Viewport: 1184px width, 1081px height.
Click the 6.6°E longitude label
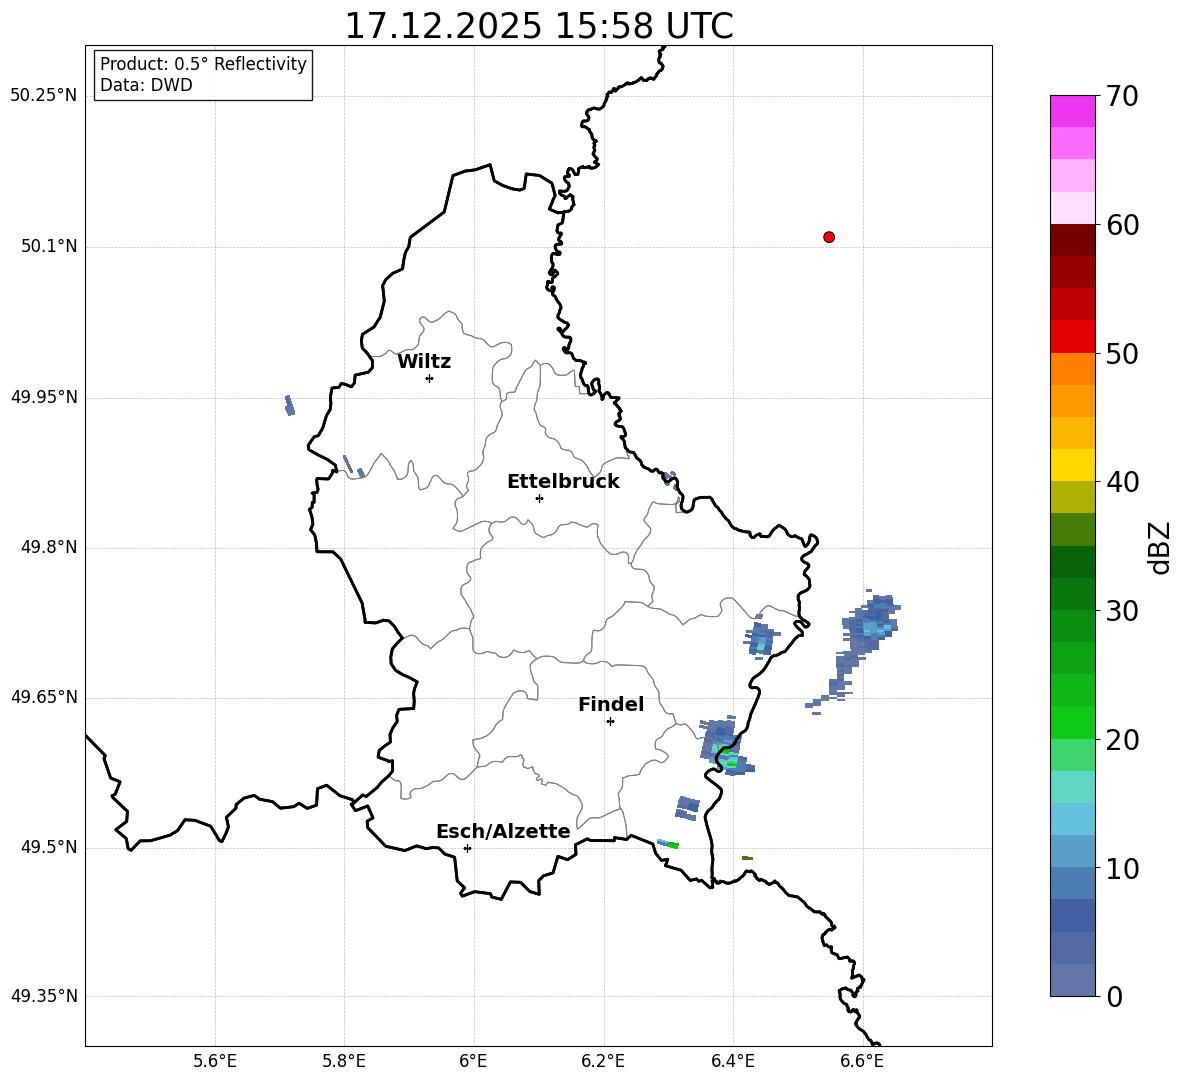click(x=862, y=1061)
